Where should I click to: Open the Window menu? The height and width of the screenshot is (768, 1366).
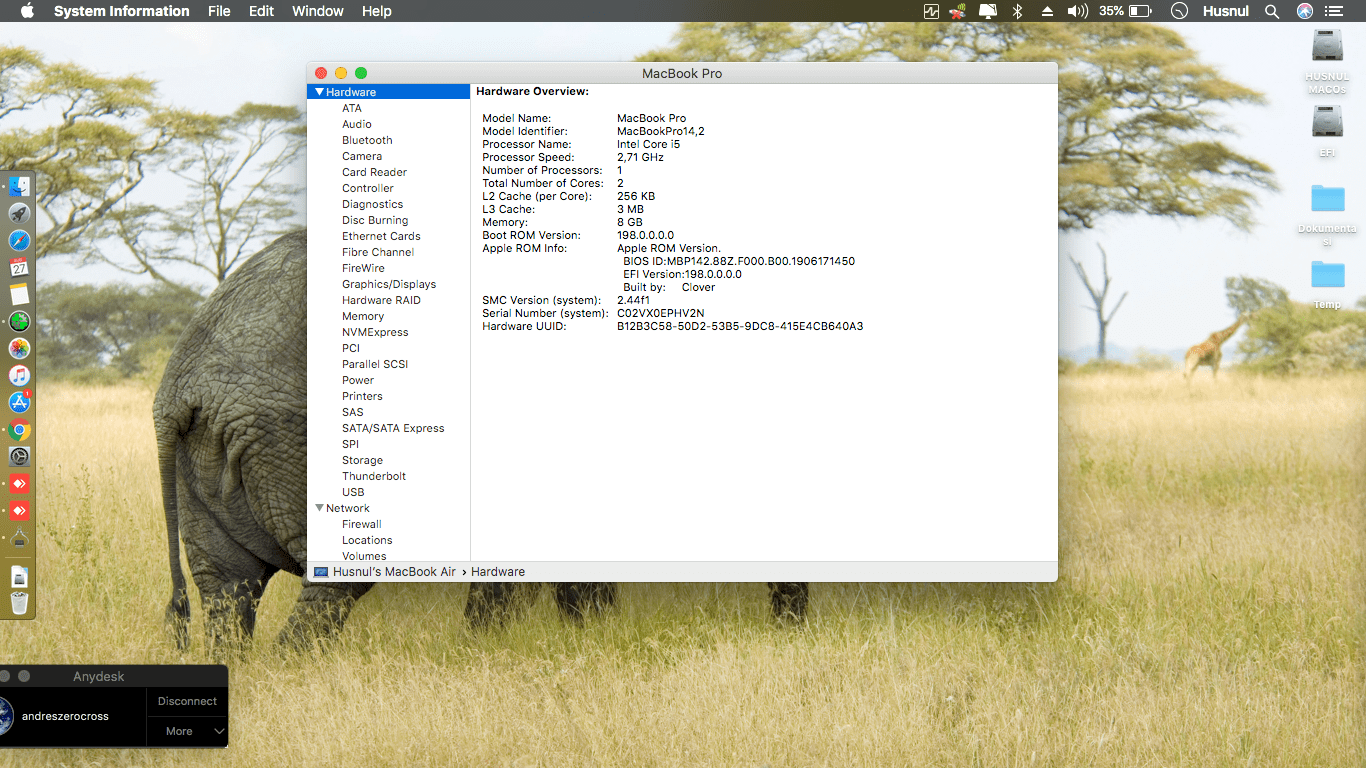click(x=317, y=11)
